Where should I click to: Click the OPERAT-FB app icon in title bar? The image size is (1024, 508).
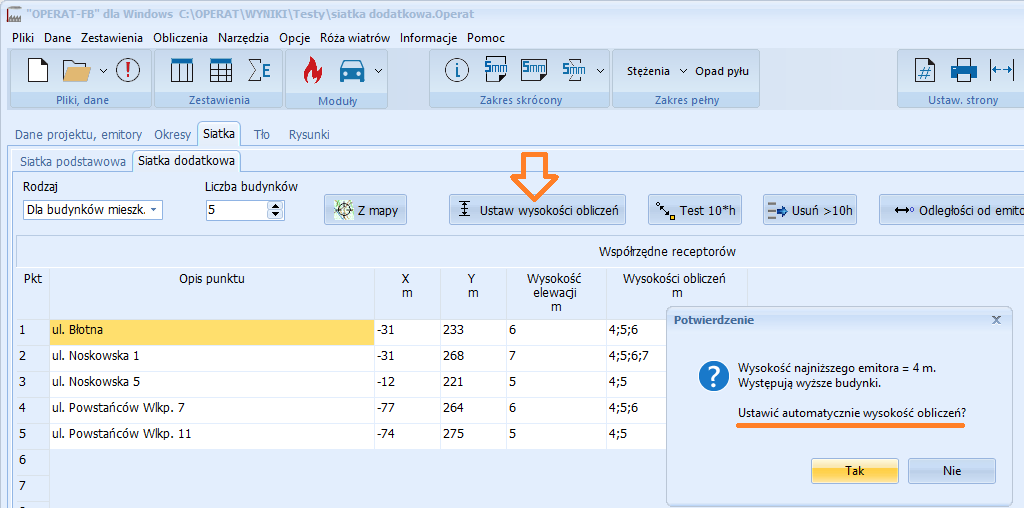(x=14, y=14)
